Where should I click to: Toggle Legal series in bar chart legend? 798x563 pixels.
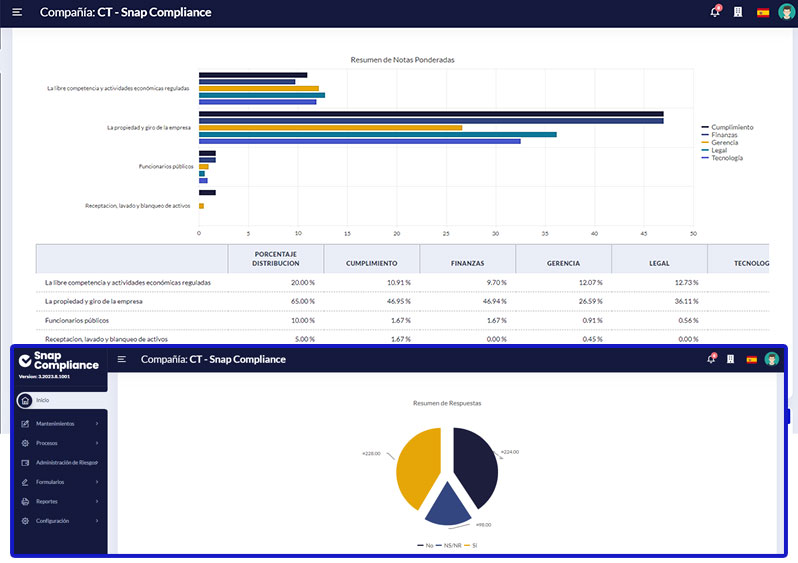click(x=714, y=150)
